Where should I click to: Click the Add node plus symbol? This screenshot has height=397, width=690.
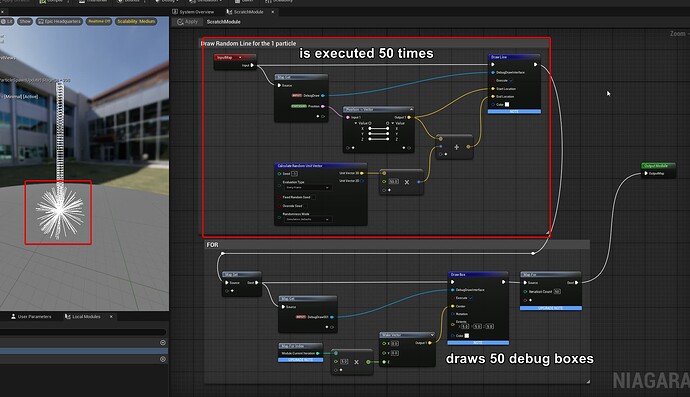(x=456, y=147)
